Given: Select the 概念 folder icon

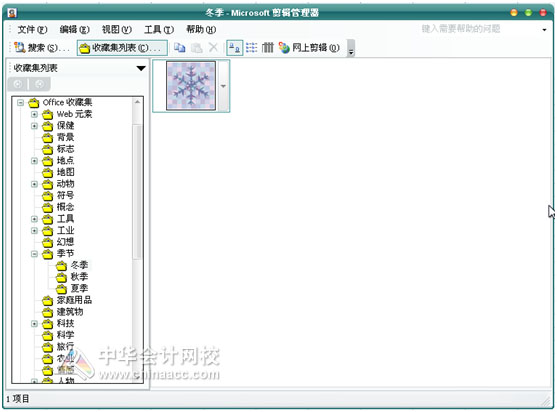Looking at the screenshot, I should (48, 207).
